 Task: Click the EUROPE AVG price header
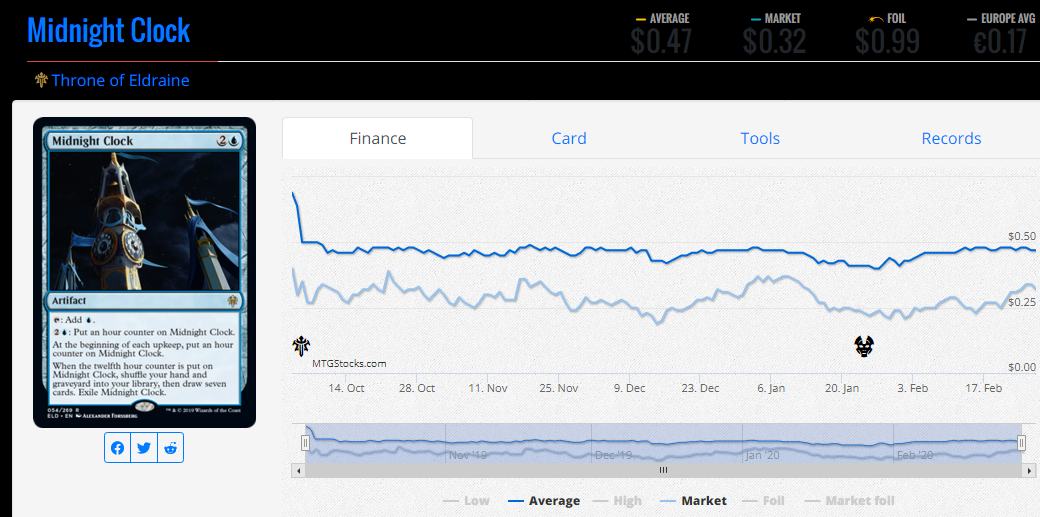pos(1000,33)
